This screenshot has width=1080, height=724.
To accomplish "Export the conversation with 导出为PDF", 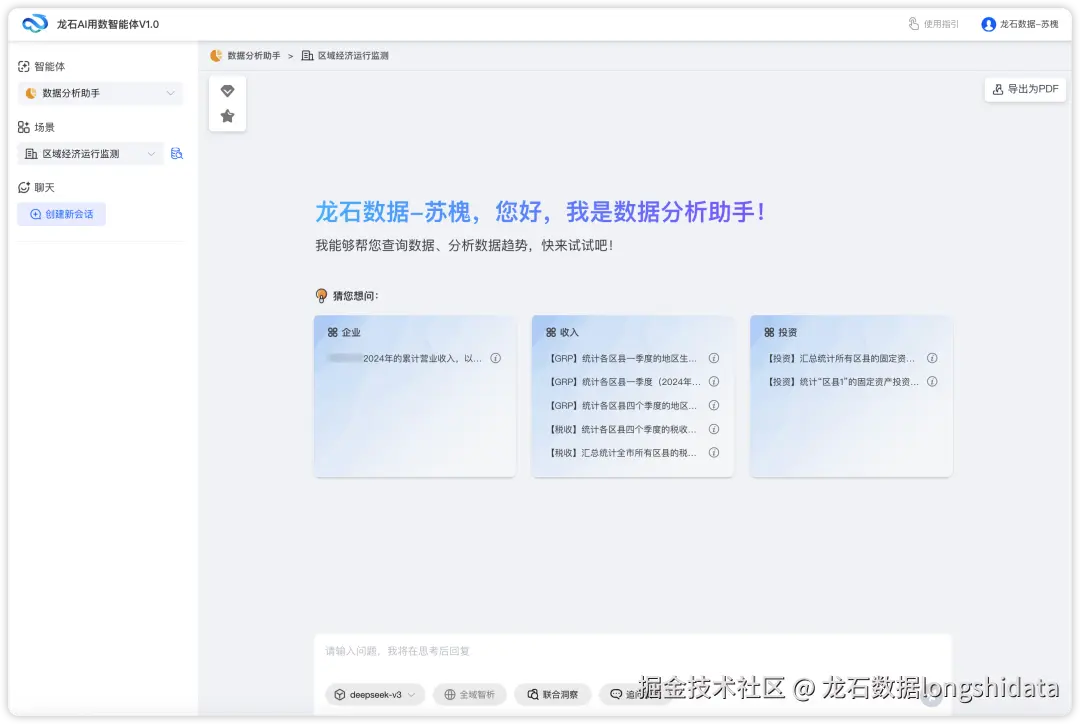I will point(1025,90).
